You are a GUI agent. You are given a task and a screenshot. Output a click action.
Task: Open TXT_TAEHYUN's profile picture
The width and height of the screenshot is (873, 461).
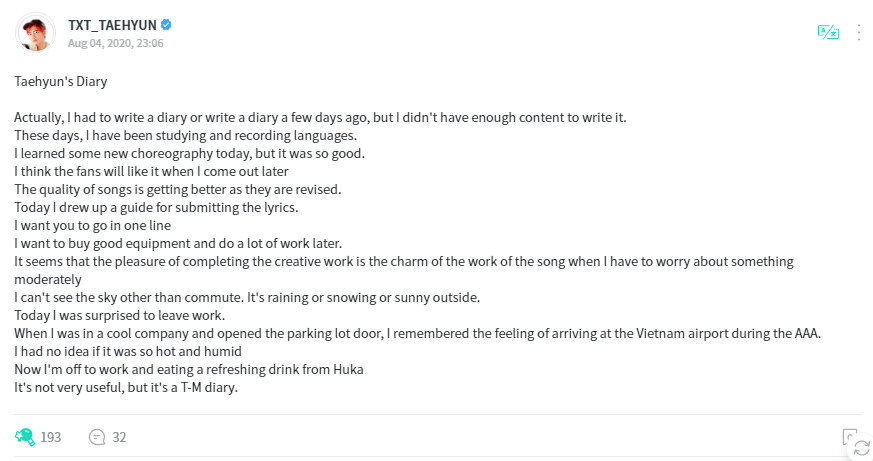click(36, 33)
